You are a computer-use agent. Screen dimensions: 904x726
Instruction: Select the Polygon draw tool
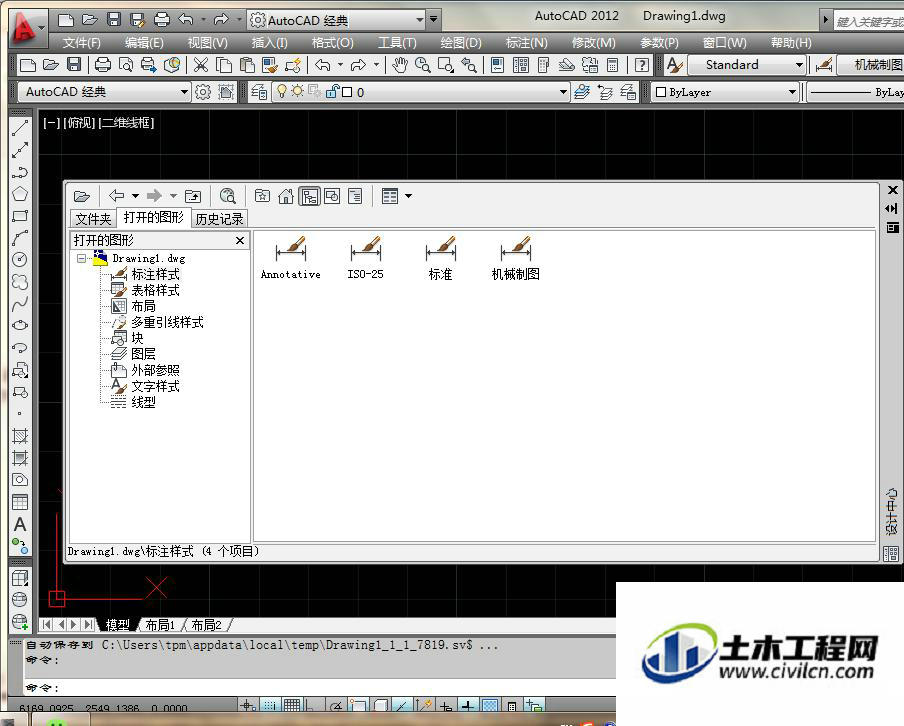(20, 194)
